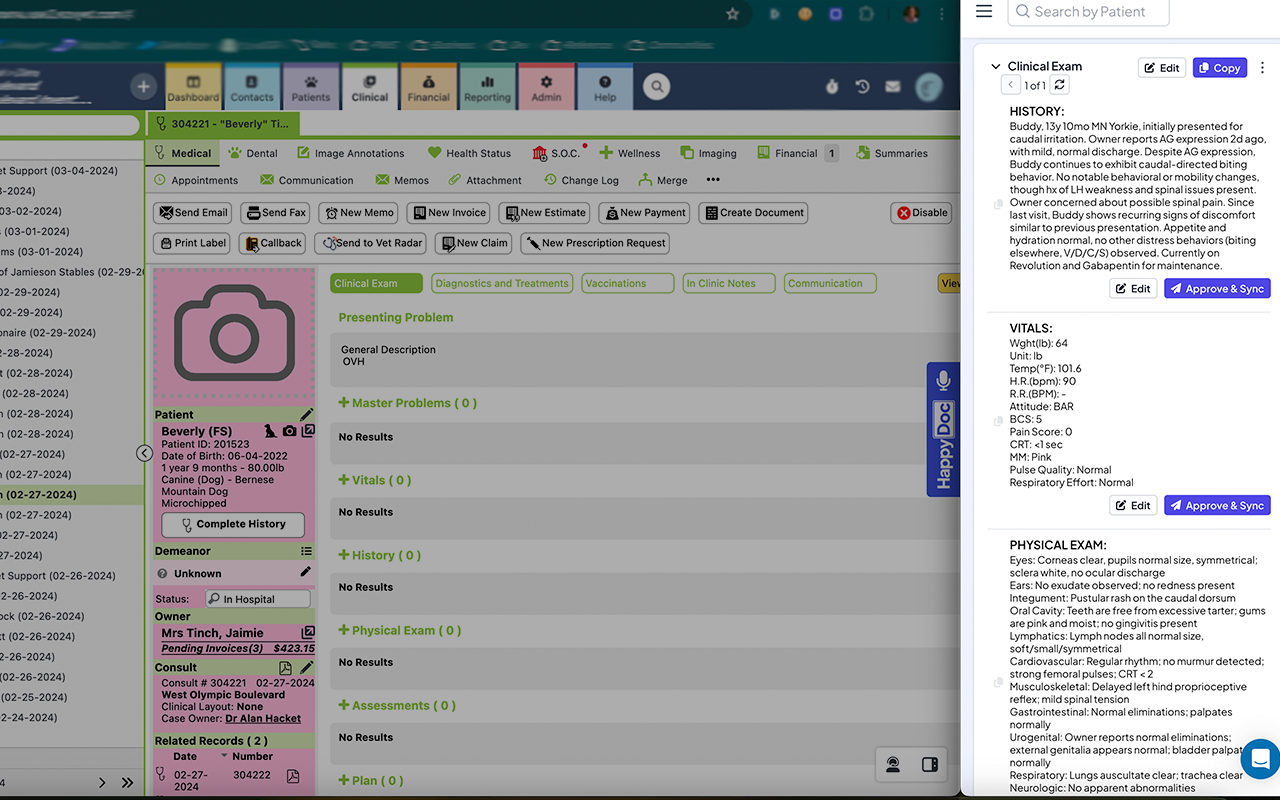Click the envelope icon in top-right toolbar
1280x800 pixels.
(x=892, y=86)
